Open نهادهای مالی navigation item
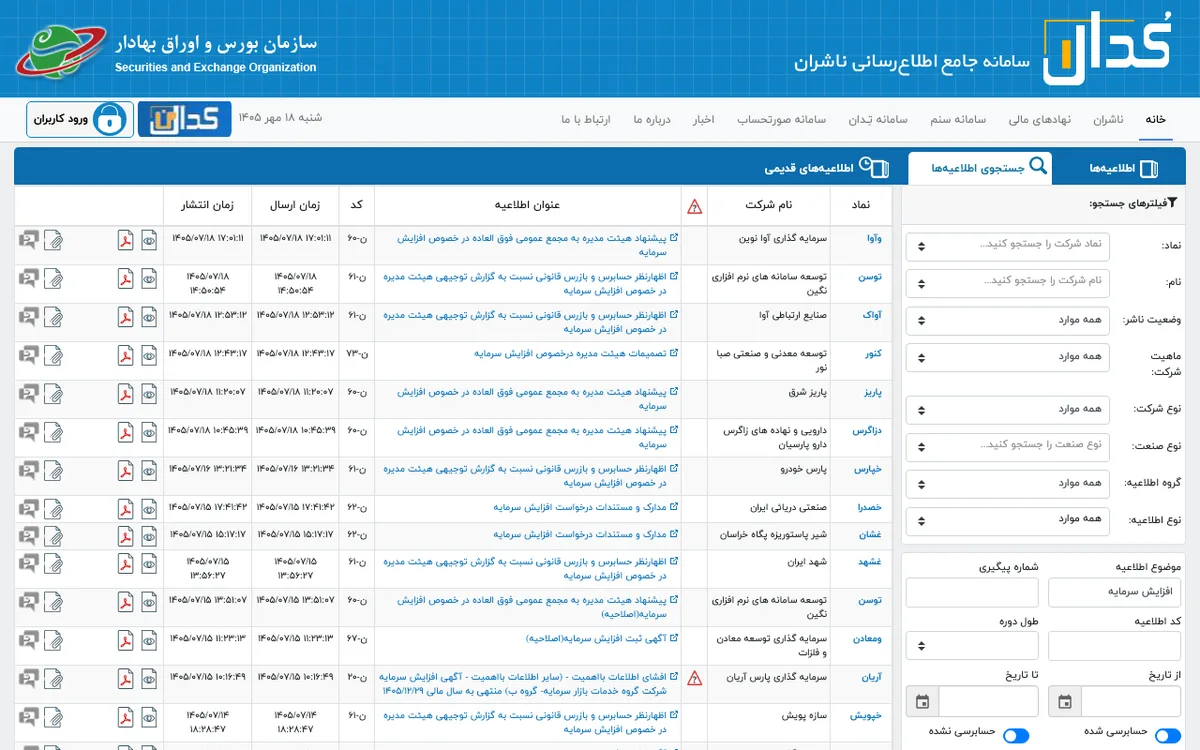 (x=1040, y=120)
